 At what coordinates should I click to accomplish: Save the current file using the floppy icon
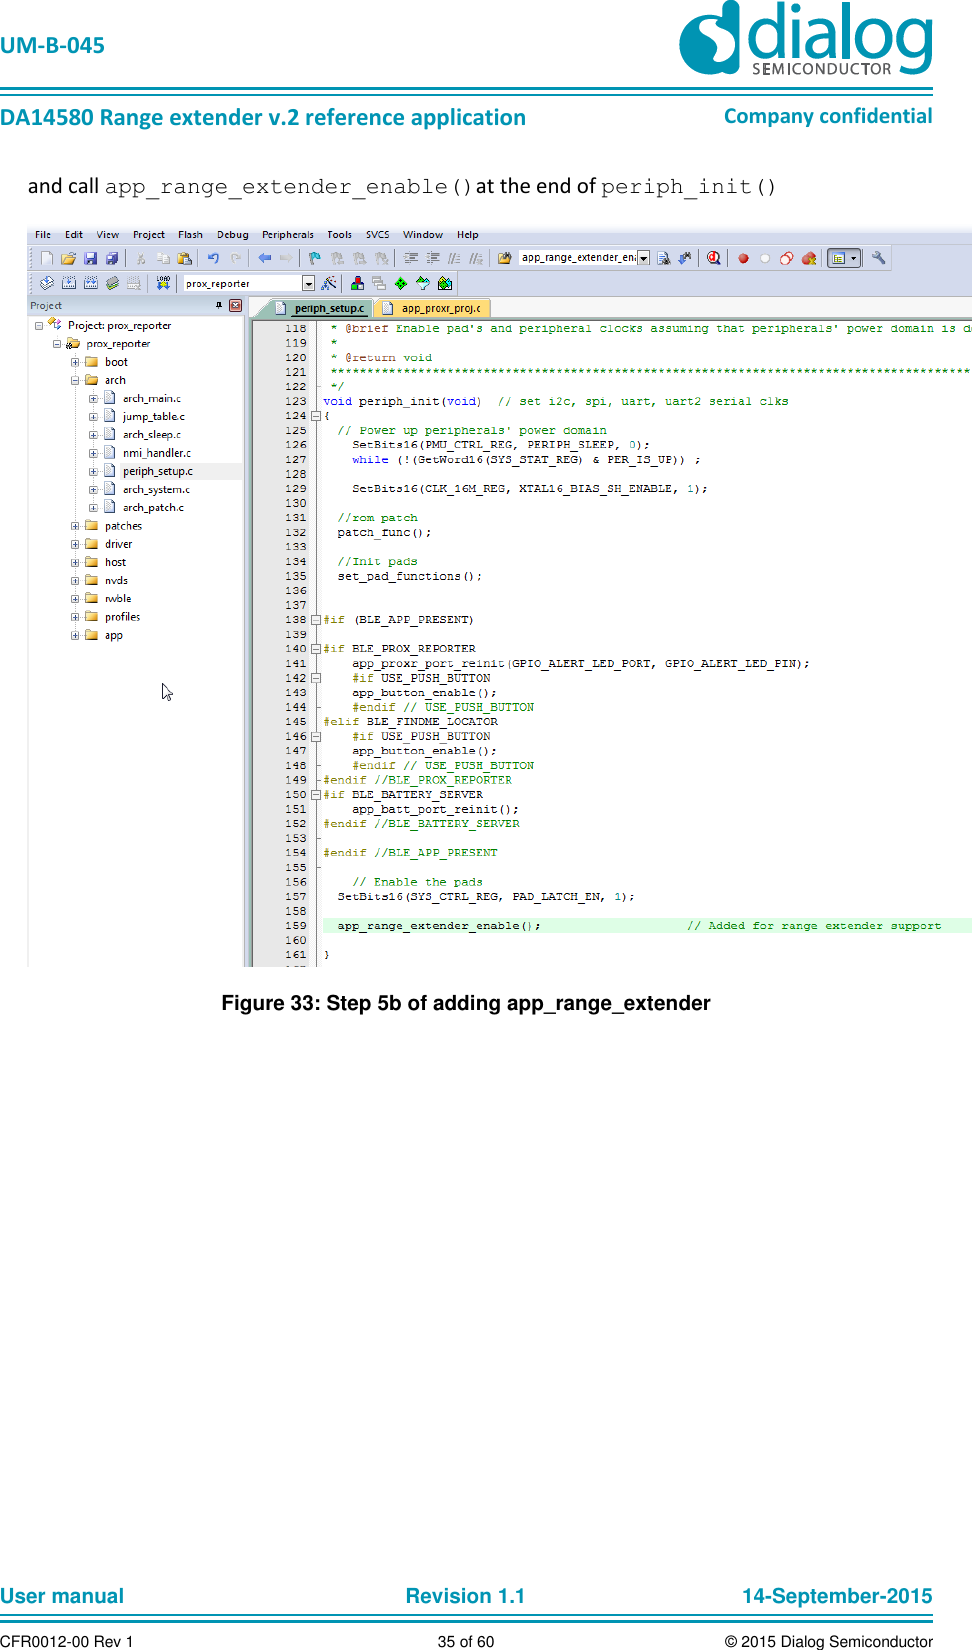90,258
